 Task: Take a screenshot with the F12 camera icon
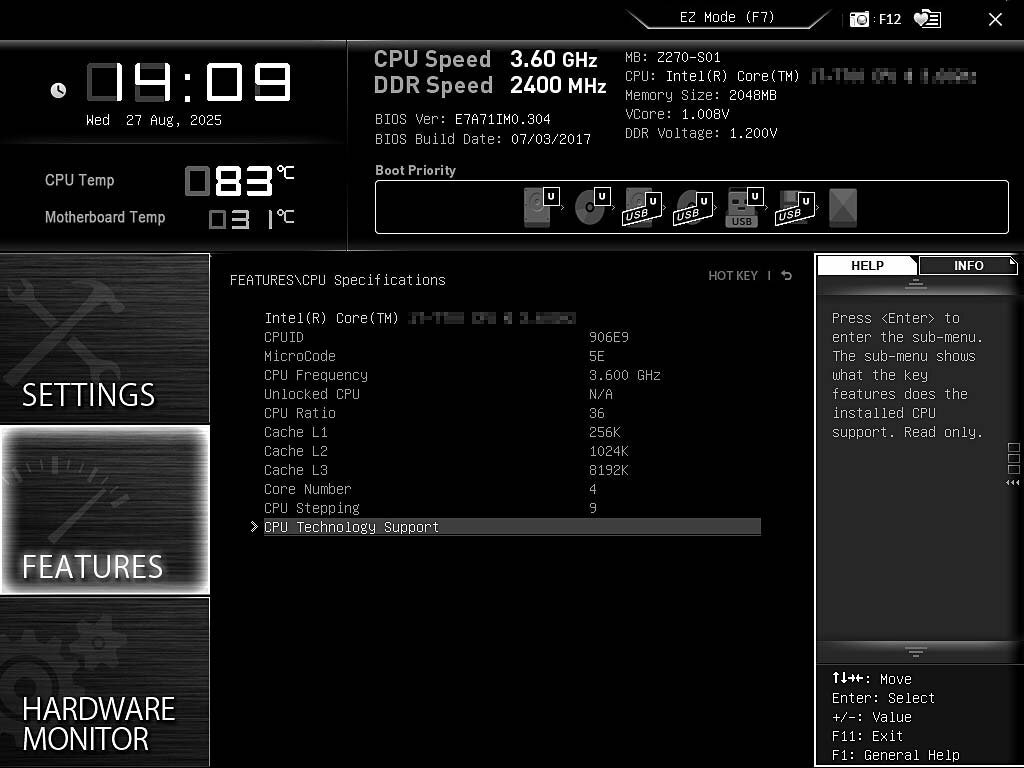tap(859, 19)
